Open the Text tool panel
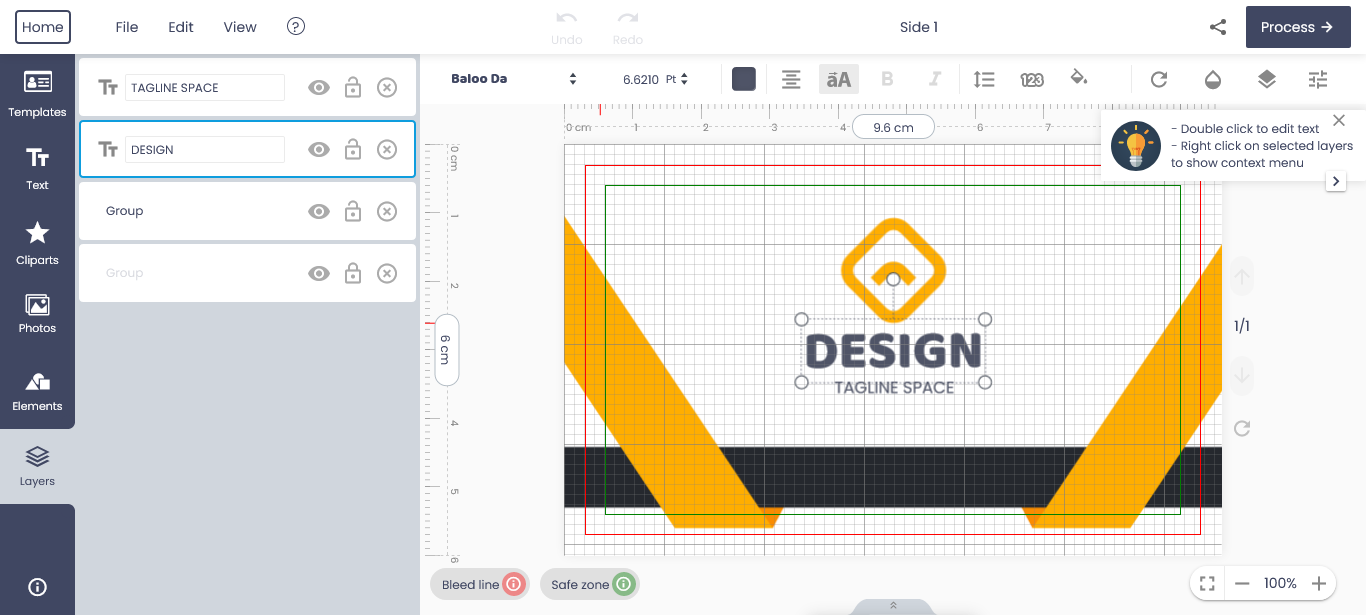 coord(37,168)
